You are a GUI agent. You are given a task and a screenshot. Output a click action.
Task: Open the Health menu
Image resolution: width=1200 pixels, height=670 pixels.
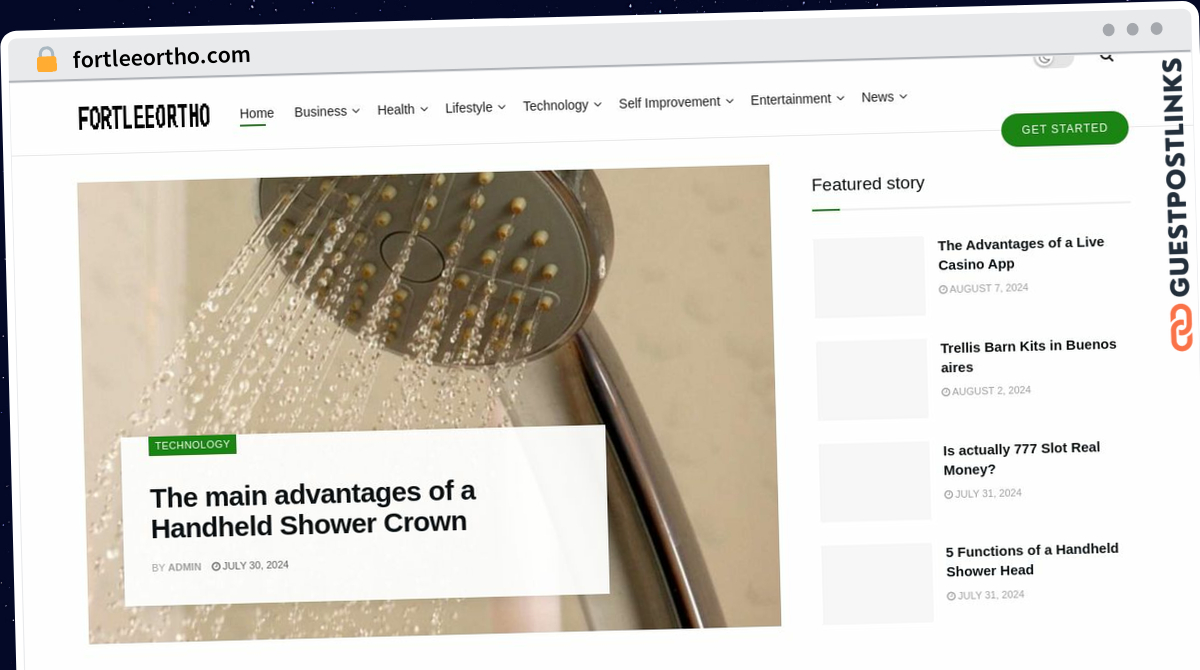click(402, 109)
